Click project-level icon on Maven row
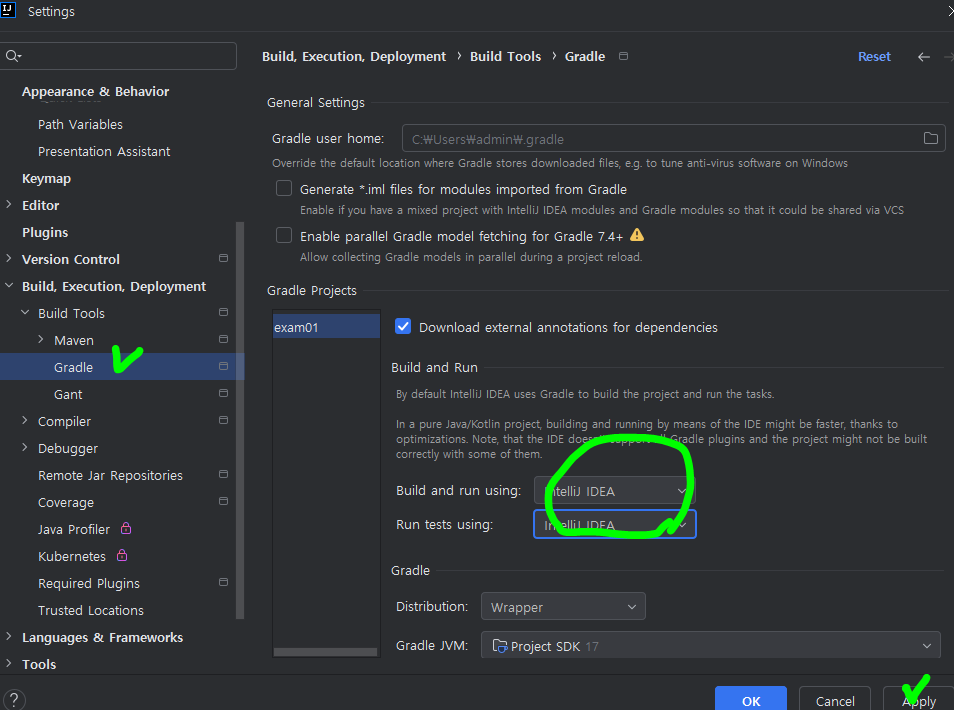Screen dimensions: 954x710 [223, 339]
